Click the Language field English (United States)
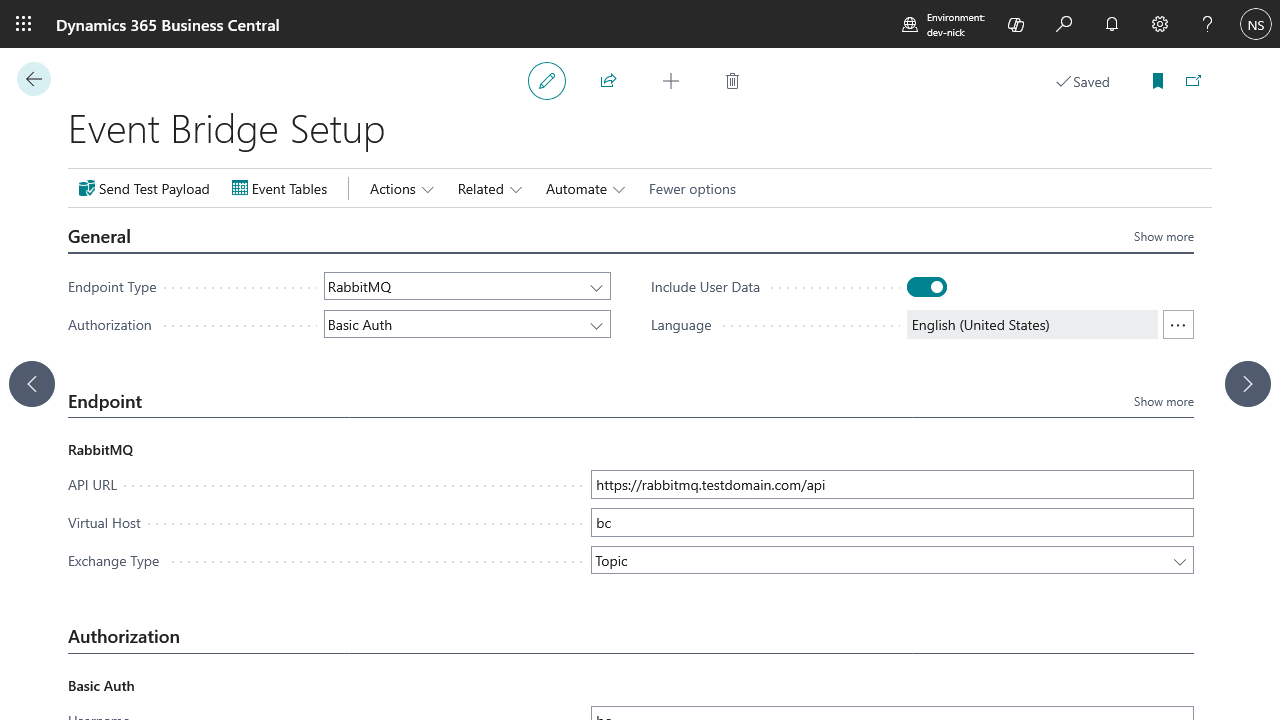The image size is (1280, 720). (1032, 325)
